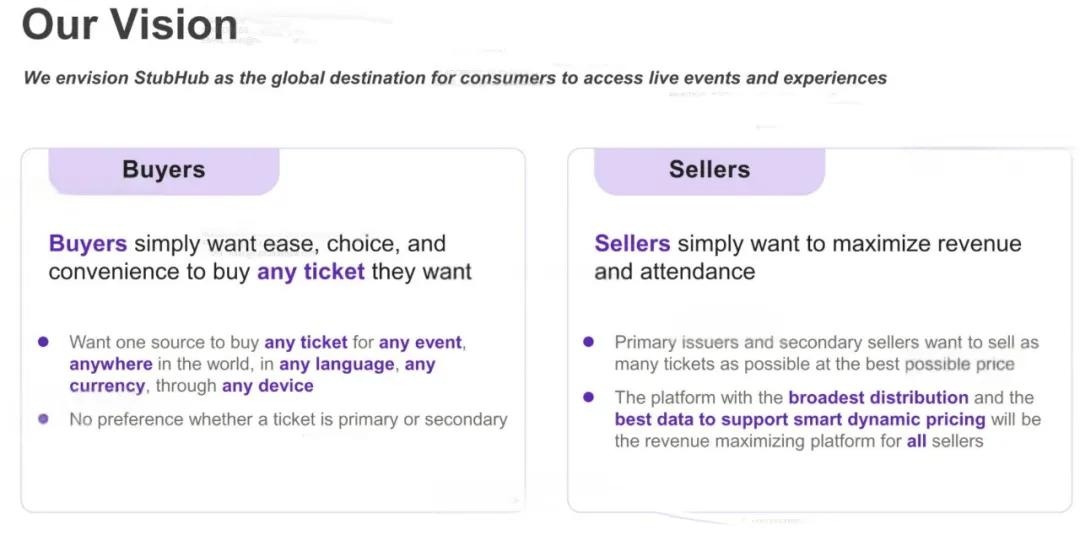Click the "No preference" primary or secondary line
1080x535 pixels.
coord(288,419)
